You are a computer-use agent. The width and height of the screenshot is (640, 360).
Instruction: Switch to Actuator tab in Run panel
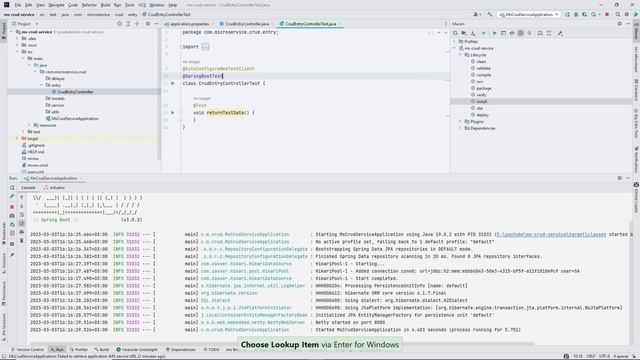(54, 188)
